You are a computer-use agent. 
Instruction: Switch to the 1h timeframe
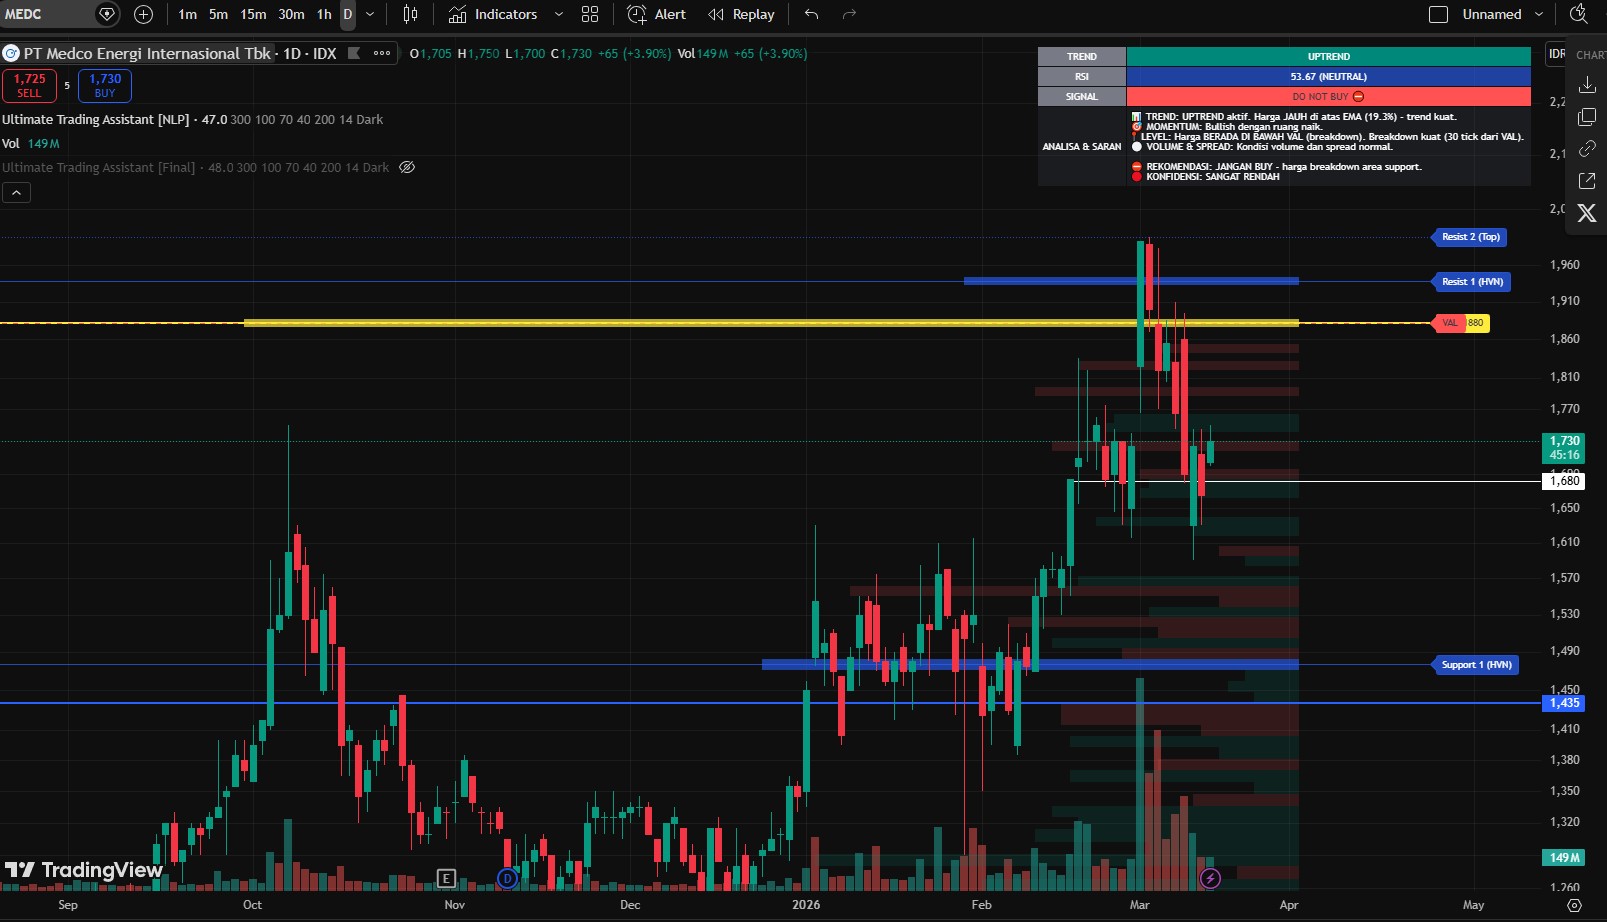(x=324, y=14)
